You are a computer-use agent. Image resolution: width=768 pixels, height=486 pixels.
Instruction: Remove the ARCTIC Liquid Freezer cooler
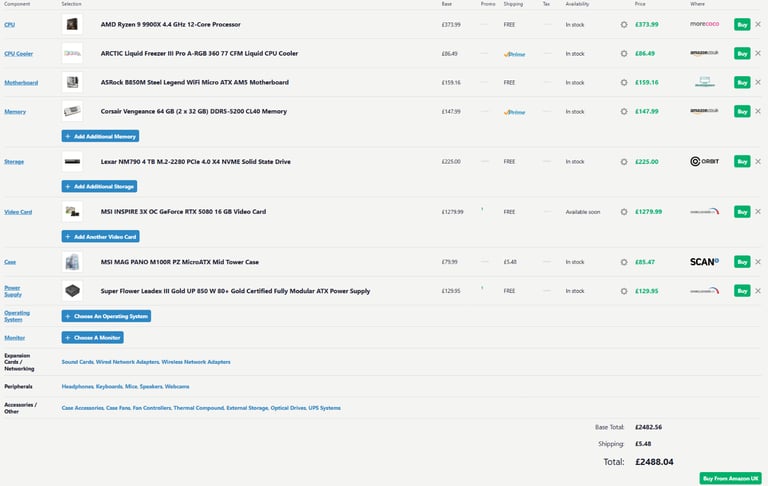click(758, 53)
